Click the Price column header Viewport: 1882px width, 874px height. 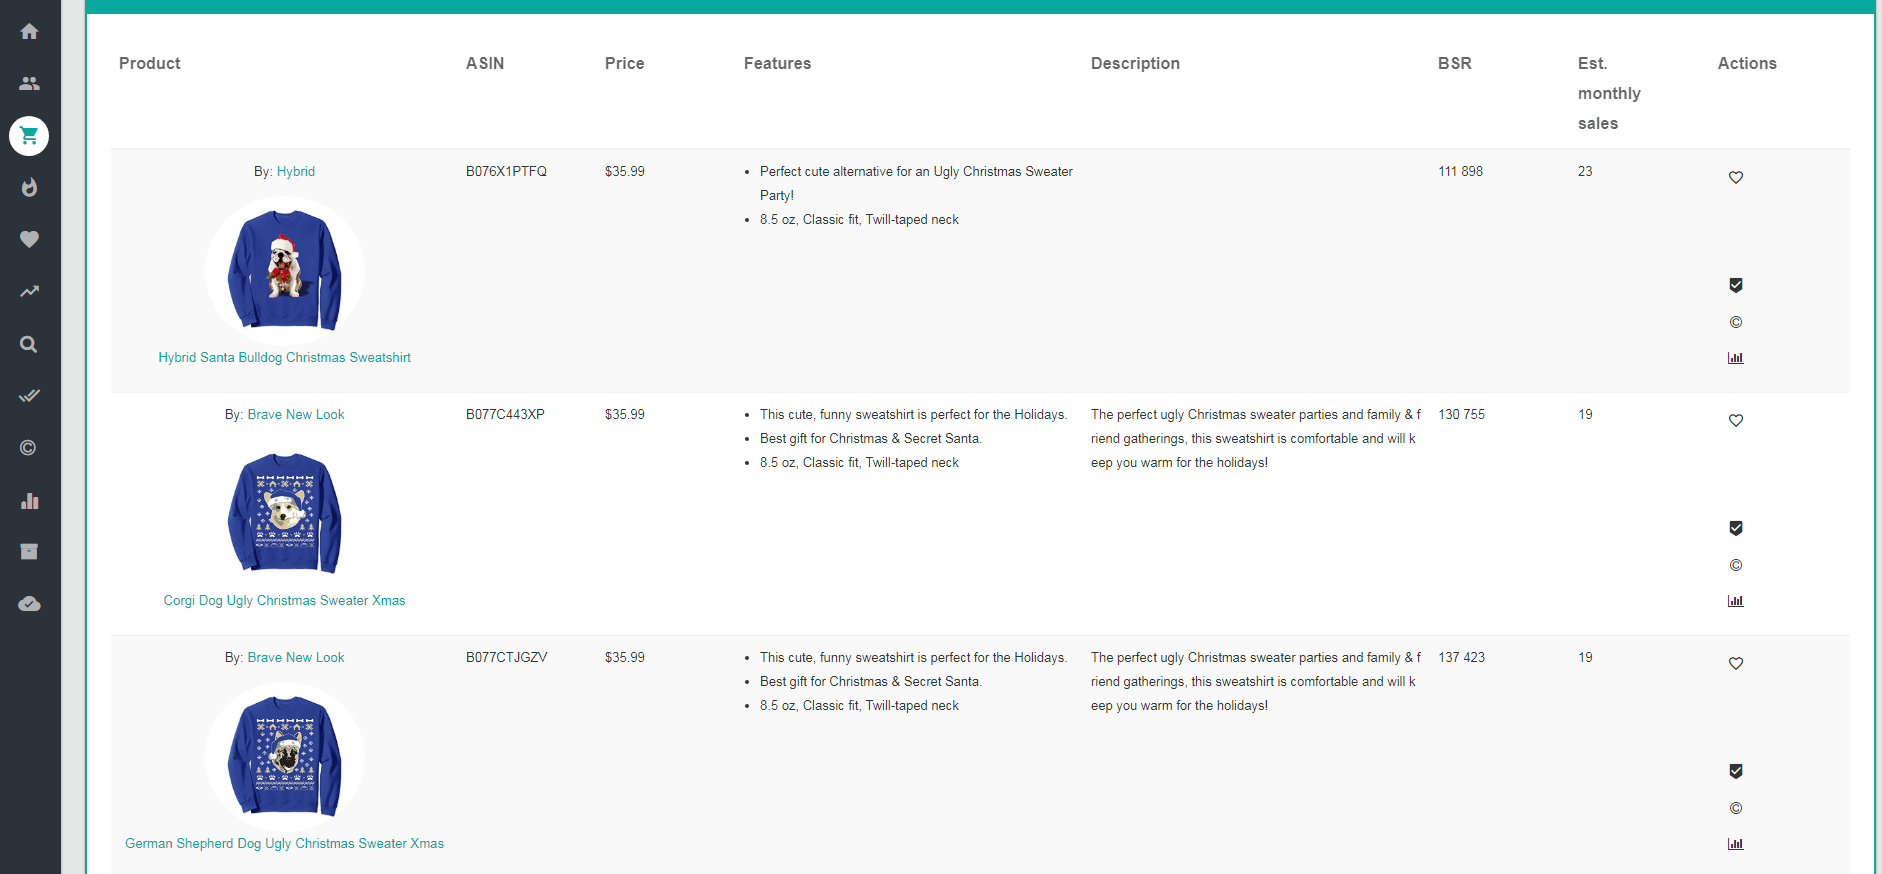tap(625, 63)
